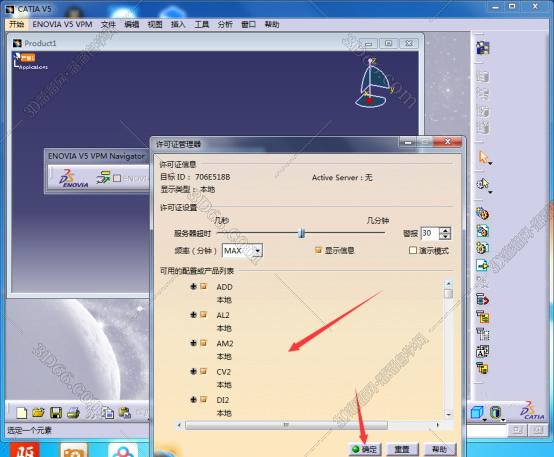Viewport: 554px width, 457px height.
Task: Toggle the 显示信息 checkbox
Action: (318, 250)
